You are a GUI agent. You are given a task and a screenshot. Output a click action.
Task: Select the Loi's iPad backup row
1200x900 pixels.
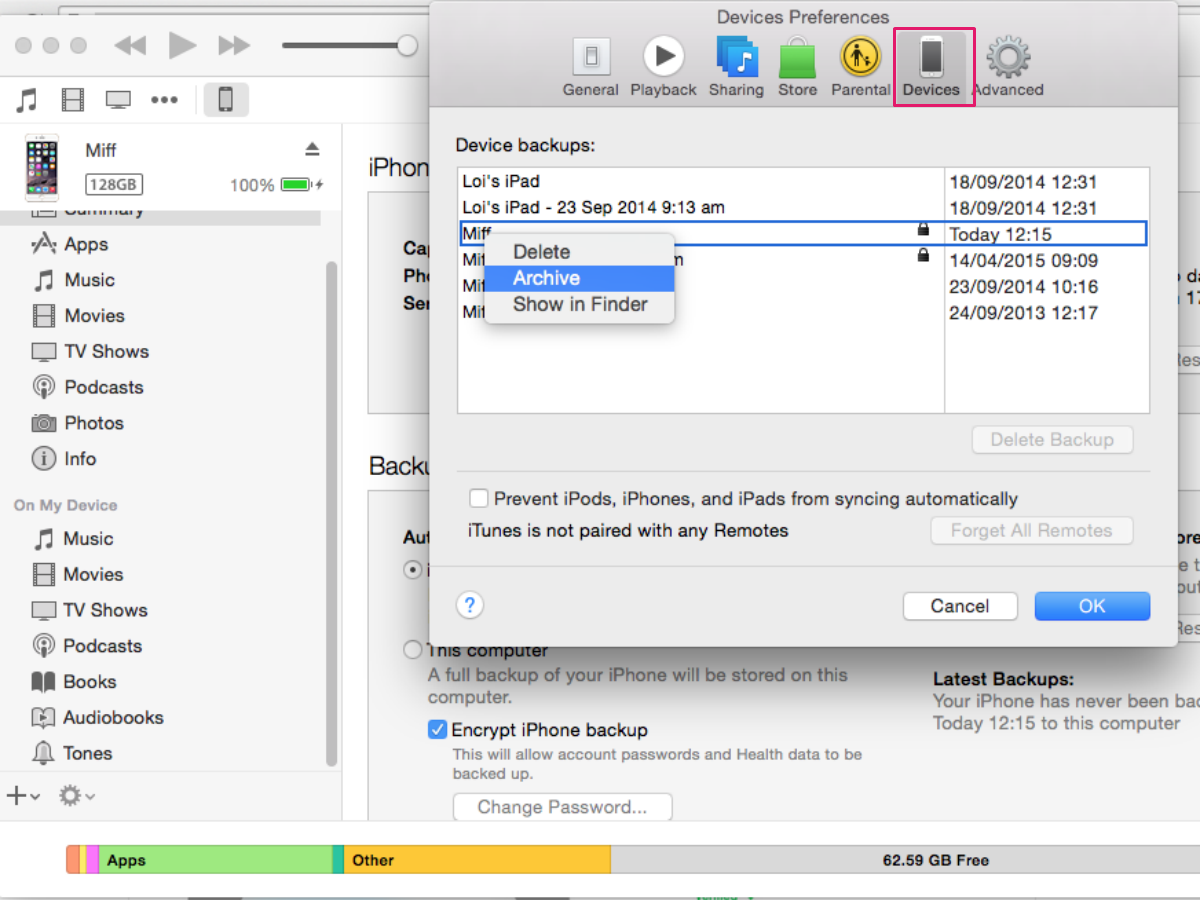click(x=802, y=182)
